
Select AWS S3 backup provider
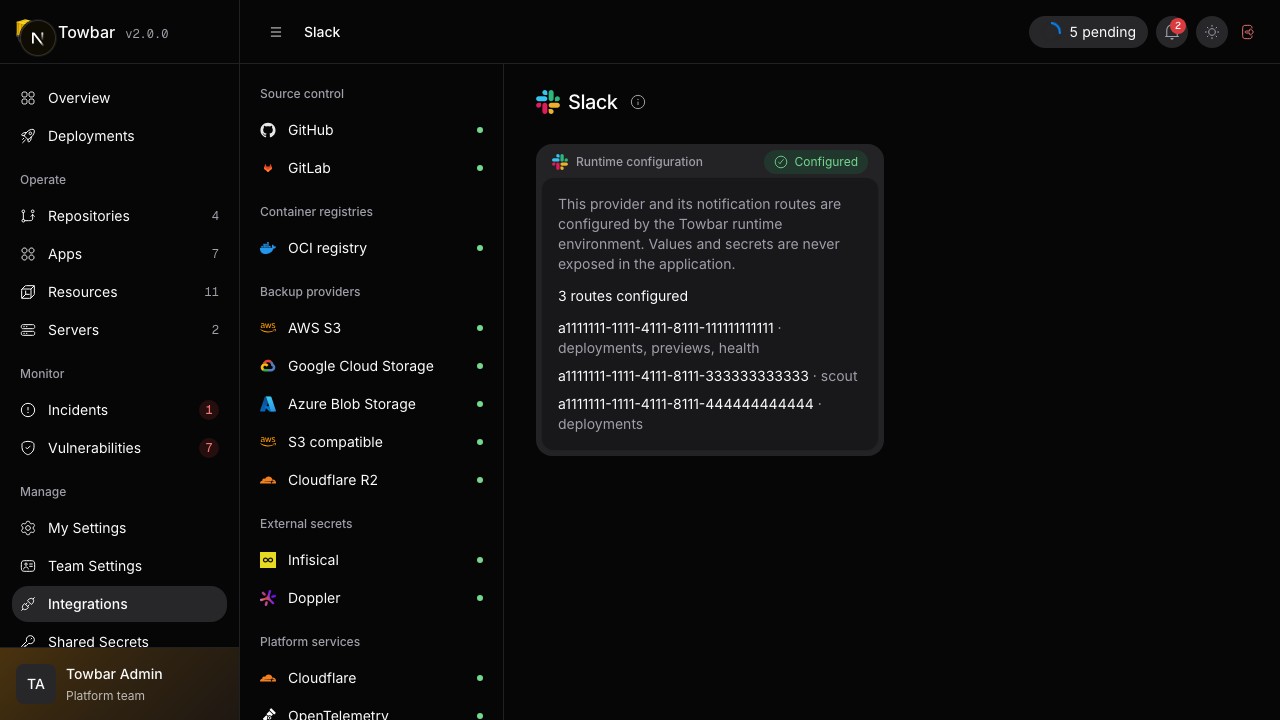tap(371, 328)
